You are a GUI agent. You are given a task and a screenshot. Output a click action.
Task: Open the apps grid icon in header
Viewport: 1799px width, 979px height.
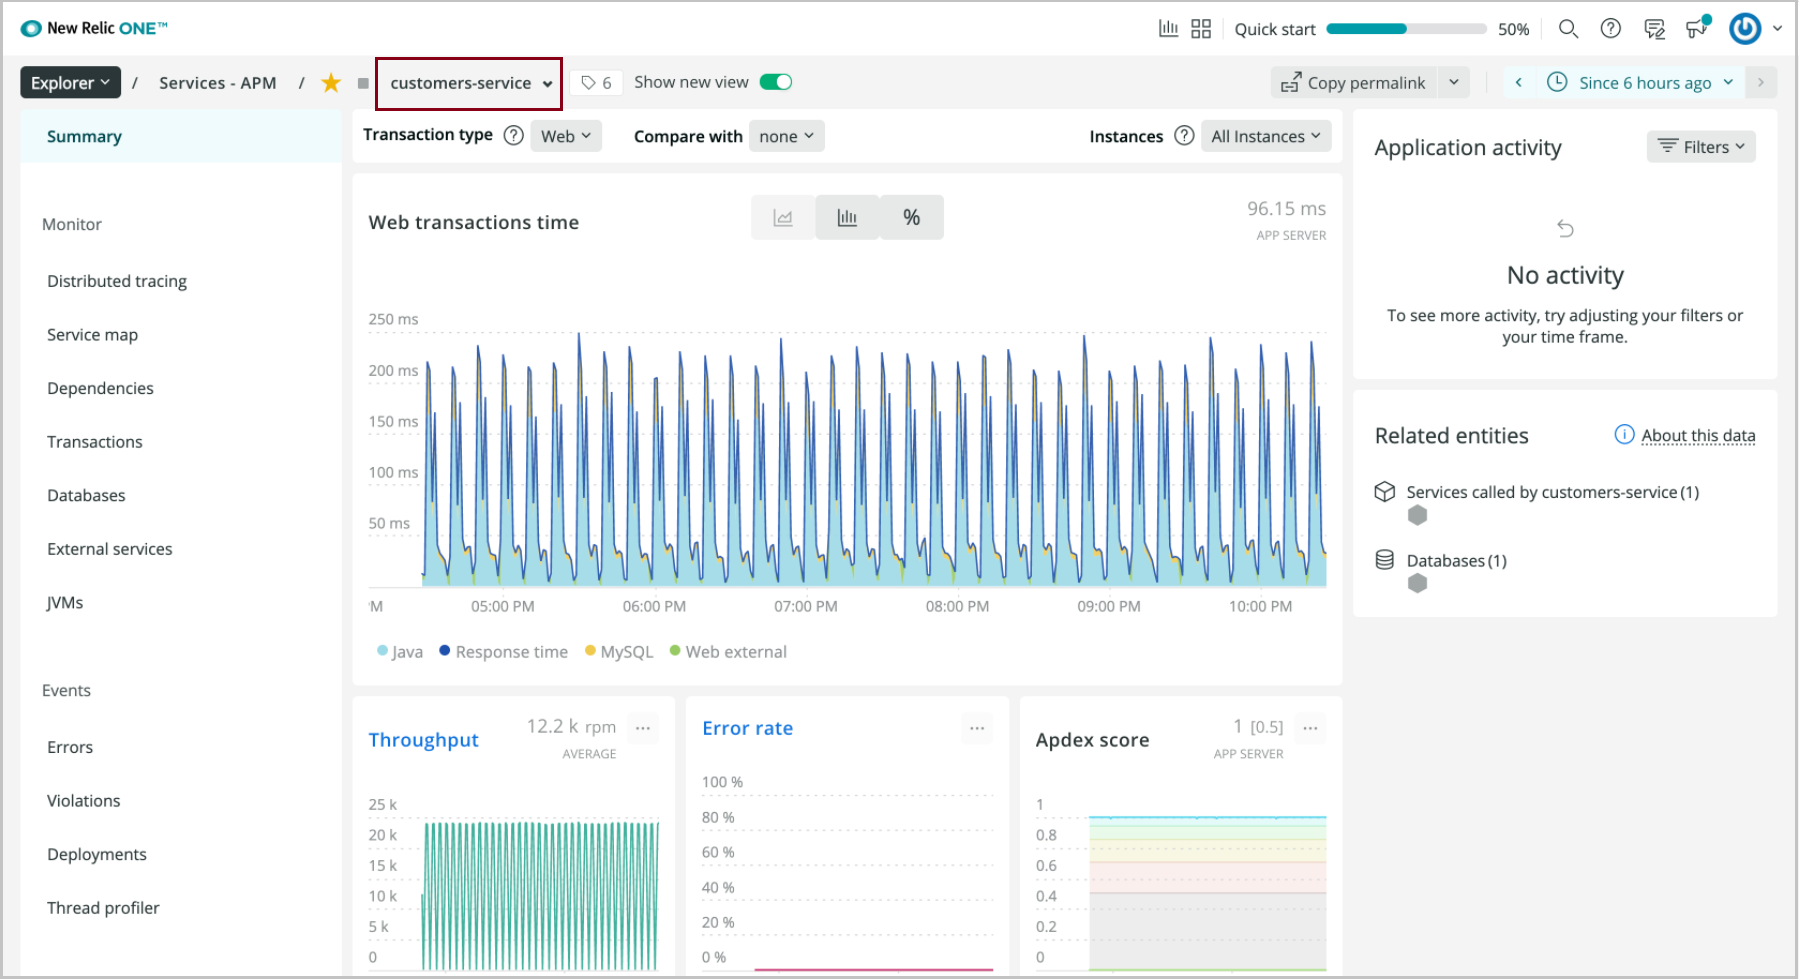pos(1201,29)
